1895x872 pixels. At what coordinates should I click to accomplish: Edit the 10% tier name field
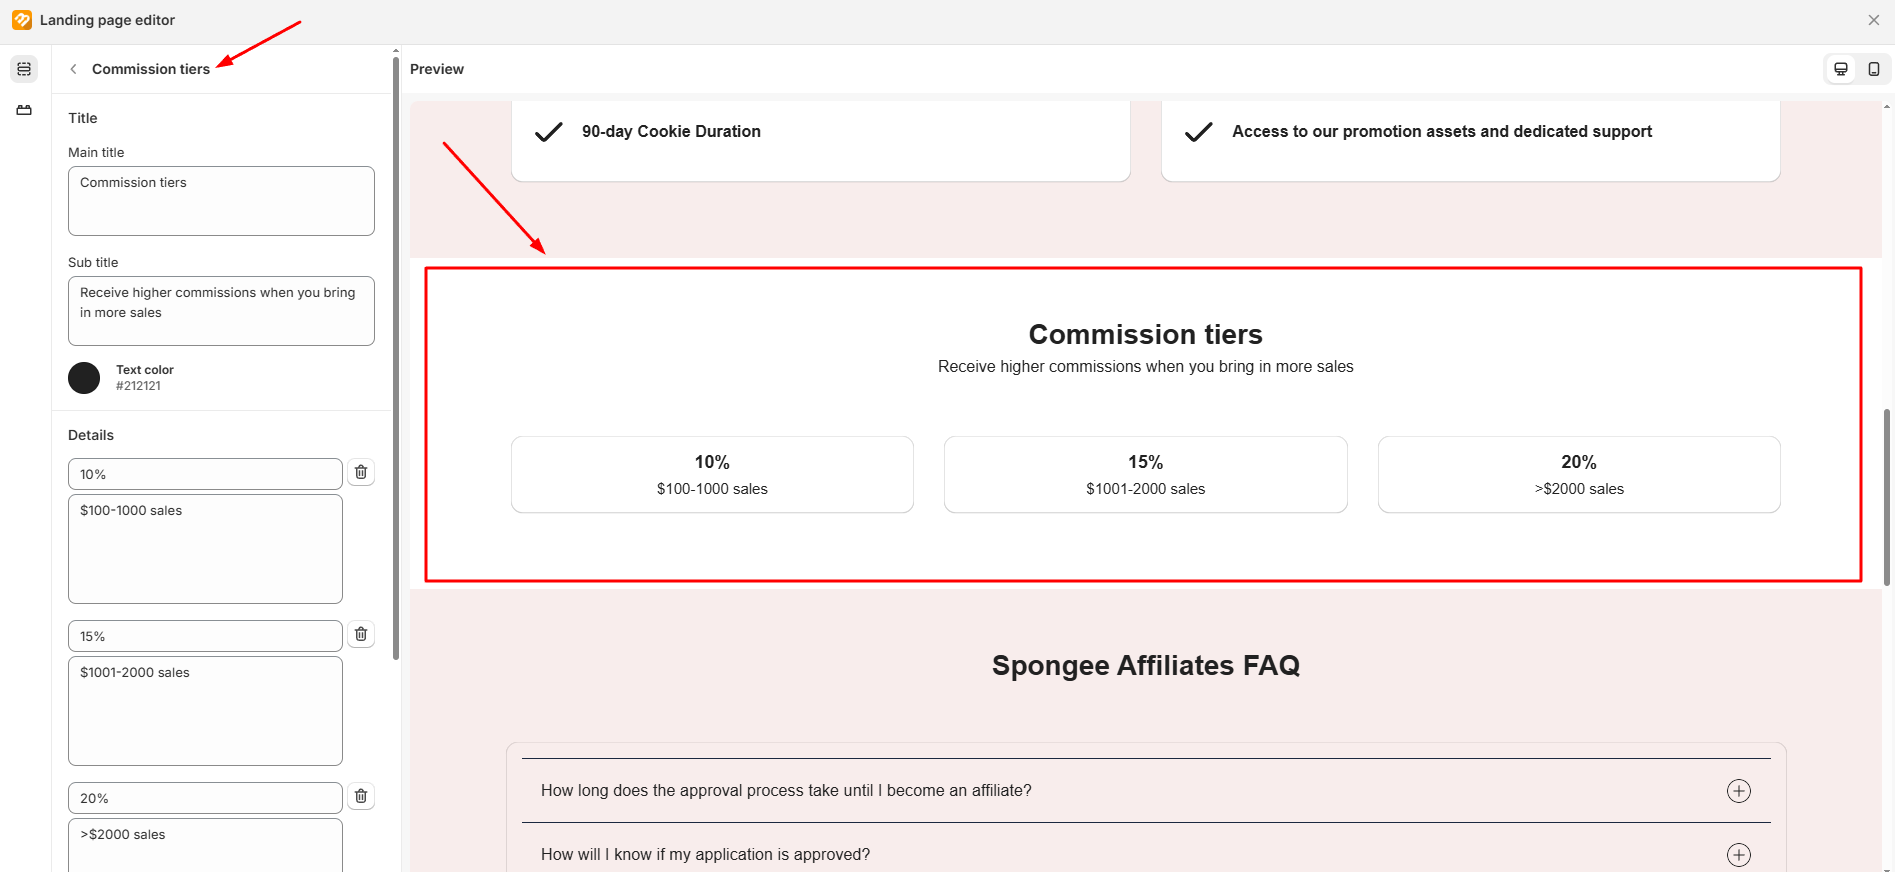tap(205, 474)
